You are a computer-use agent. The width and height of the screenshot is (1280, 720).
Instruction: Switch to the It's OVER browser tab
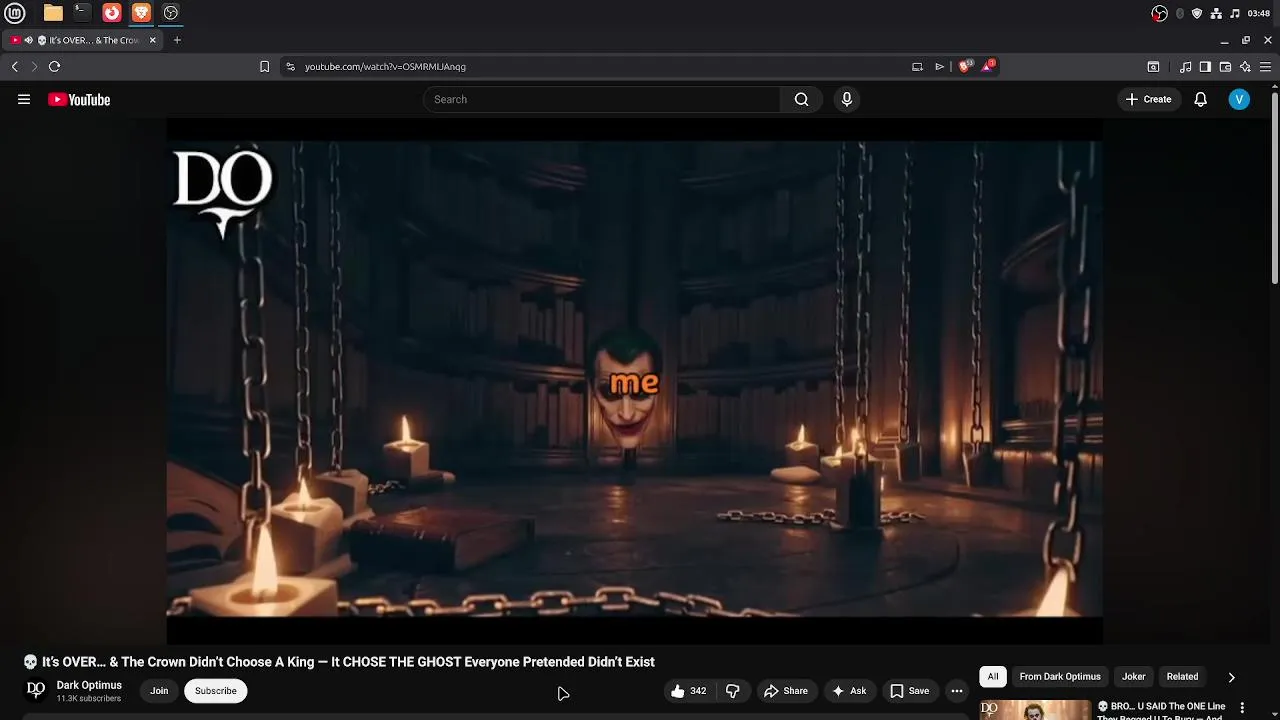tap(85, 40)
